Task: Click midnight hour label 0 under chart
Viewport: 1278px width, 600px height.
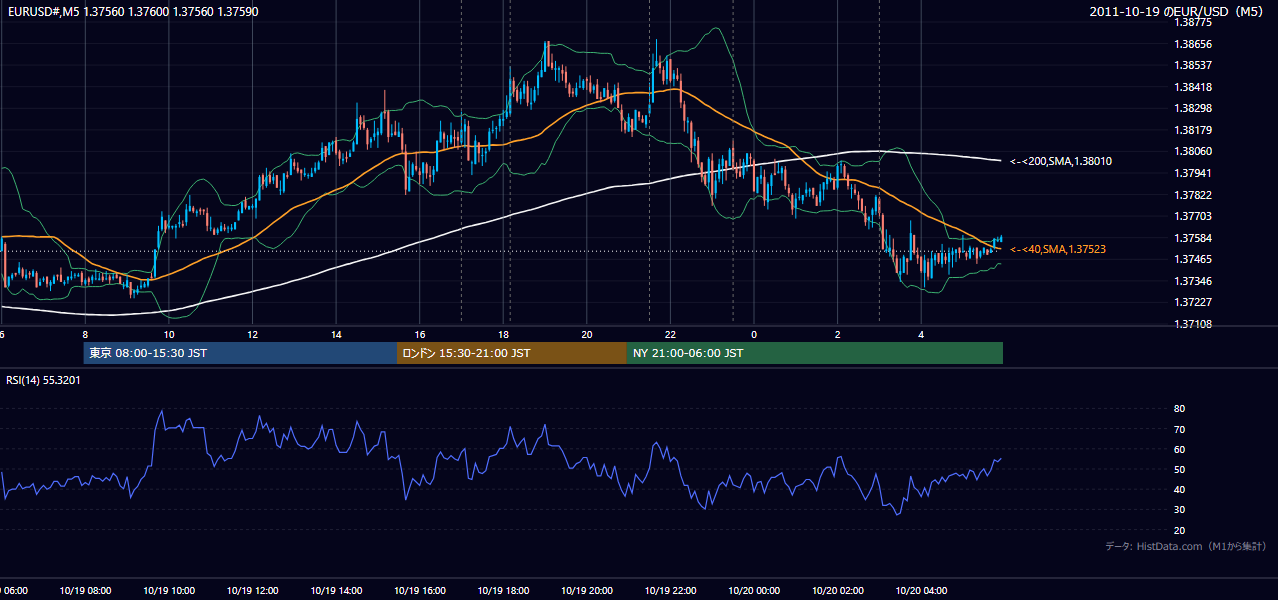Action: [754, 334]
